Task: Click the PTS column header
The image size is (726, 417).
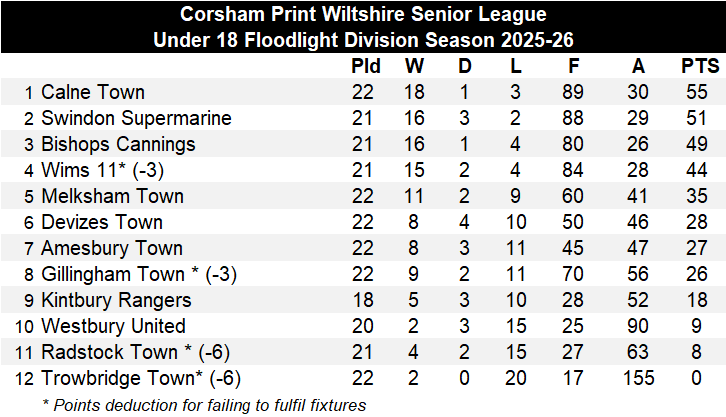Action: pyautogui.click(x=700, y=66)
